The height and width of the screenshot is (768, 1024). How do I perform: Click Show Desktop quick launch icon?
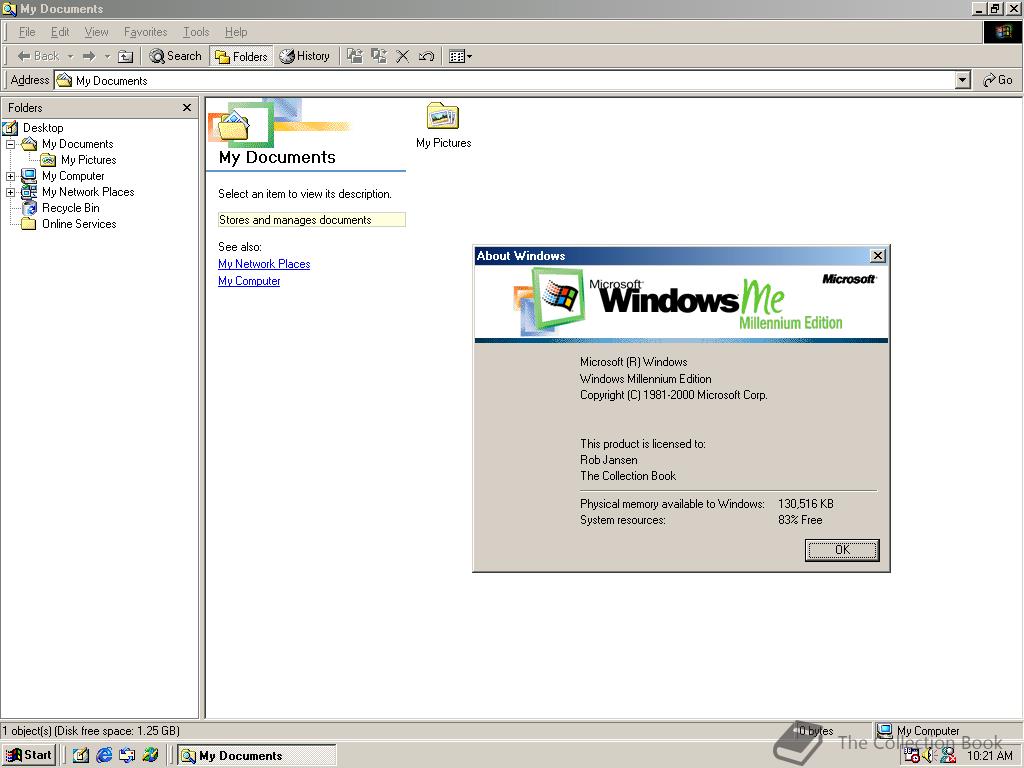pos(80,756)
